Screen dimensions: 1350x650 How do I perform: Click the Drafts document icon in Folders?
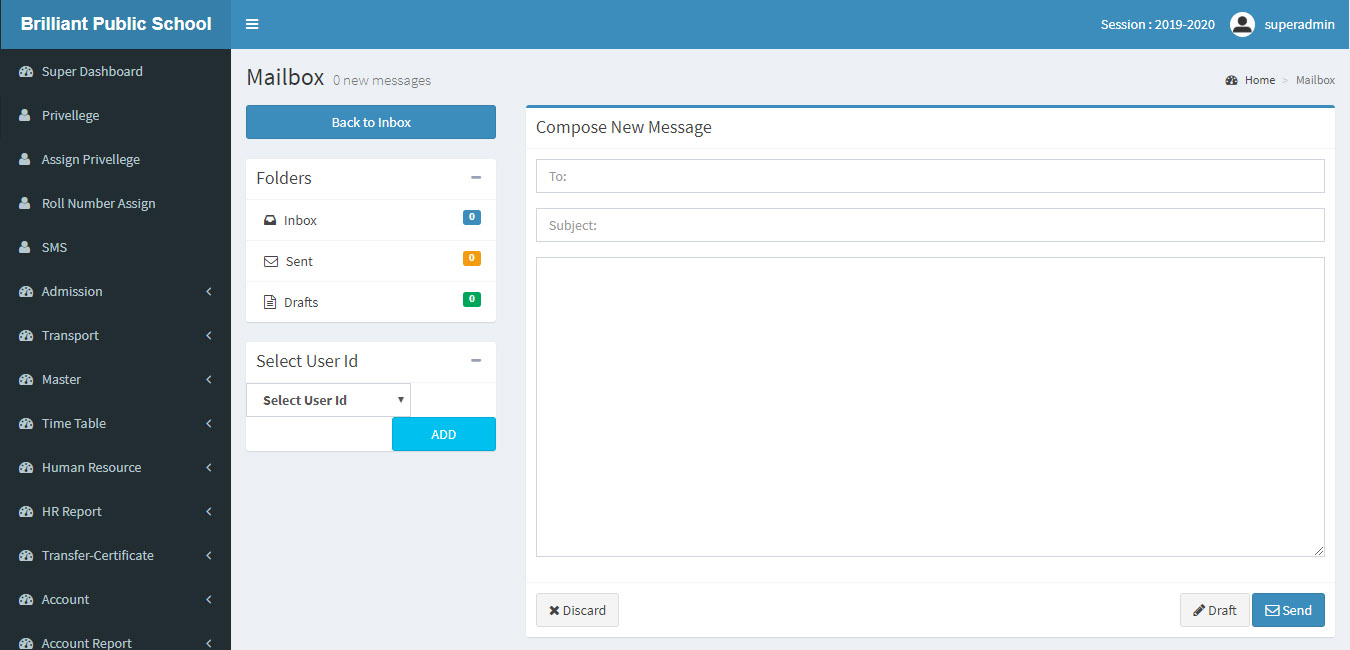[270, 302]
